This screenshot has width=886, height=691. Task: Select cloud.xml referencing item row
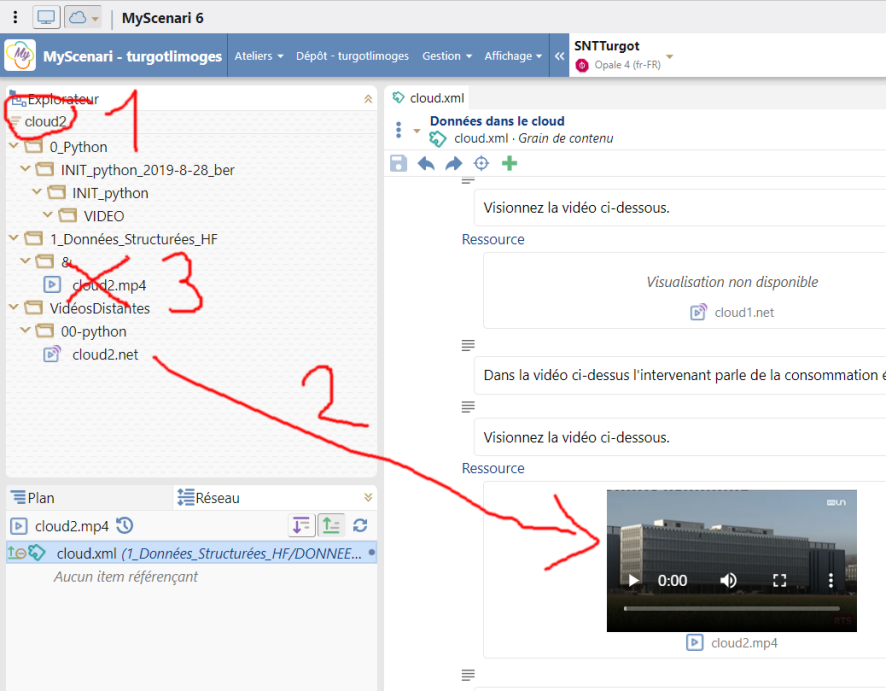point(191,553)
